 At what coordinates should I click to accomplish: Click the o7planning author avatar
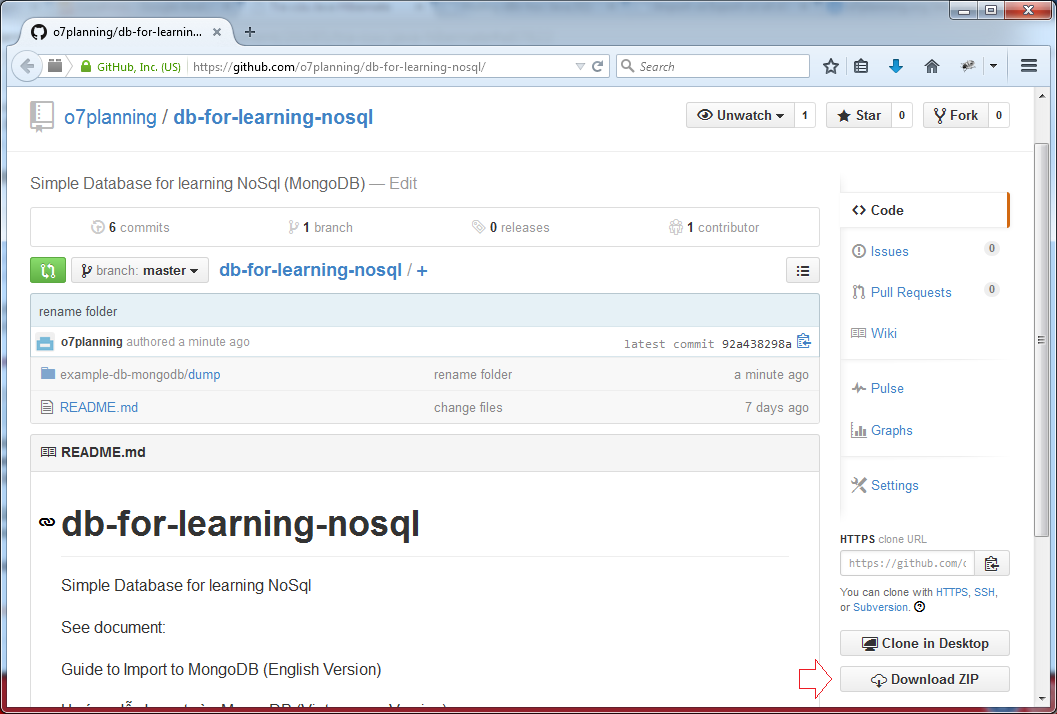tap(45, 342)
